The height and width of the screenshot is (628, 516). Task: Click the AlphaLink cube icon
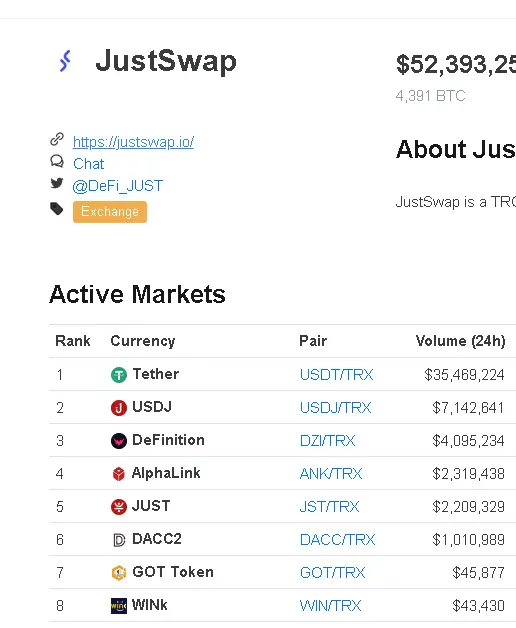(119, 474)
